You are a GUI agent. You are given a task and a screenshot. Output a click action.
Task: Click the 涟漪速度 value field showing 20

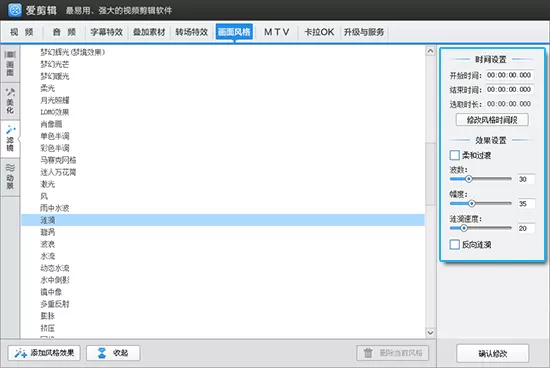(x=526, y=228)
